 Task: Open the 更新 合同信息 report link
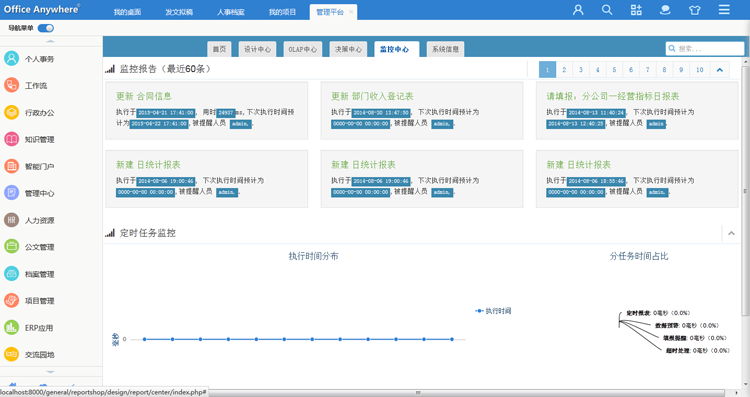click(x=143, y=96)
